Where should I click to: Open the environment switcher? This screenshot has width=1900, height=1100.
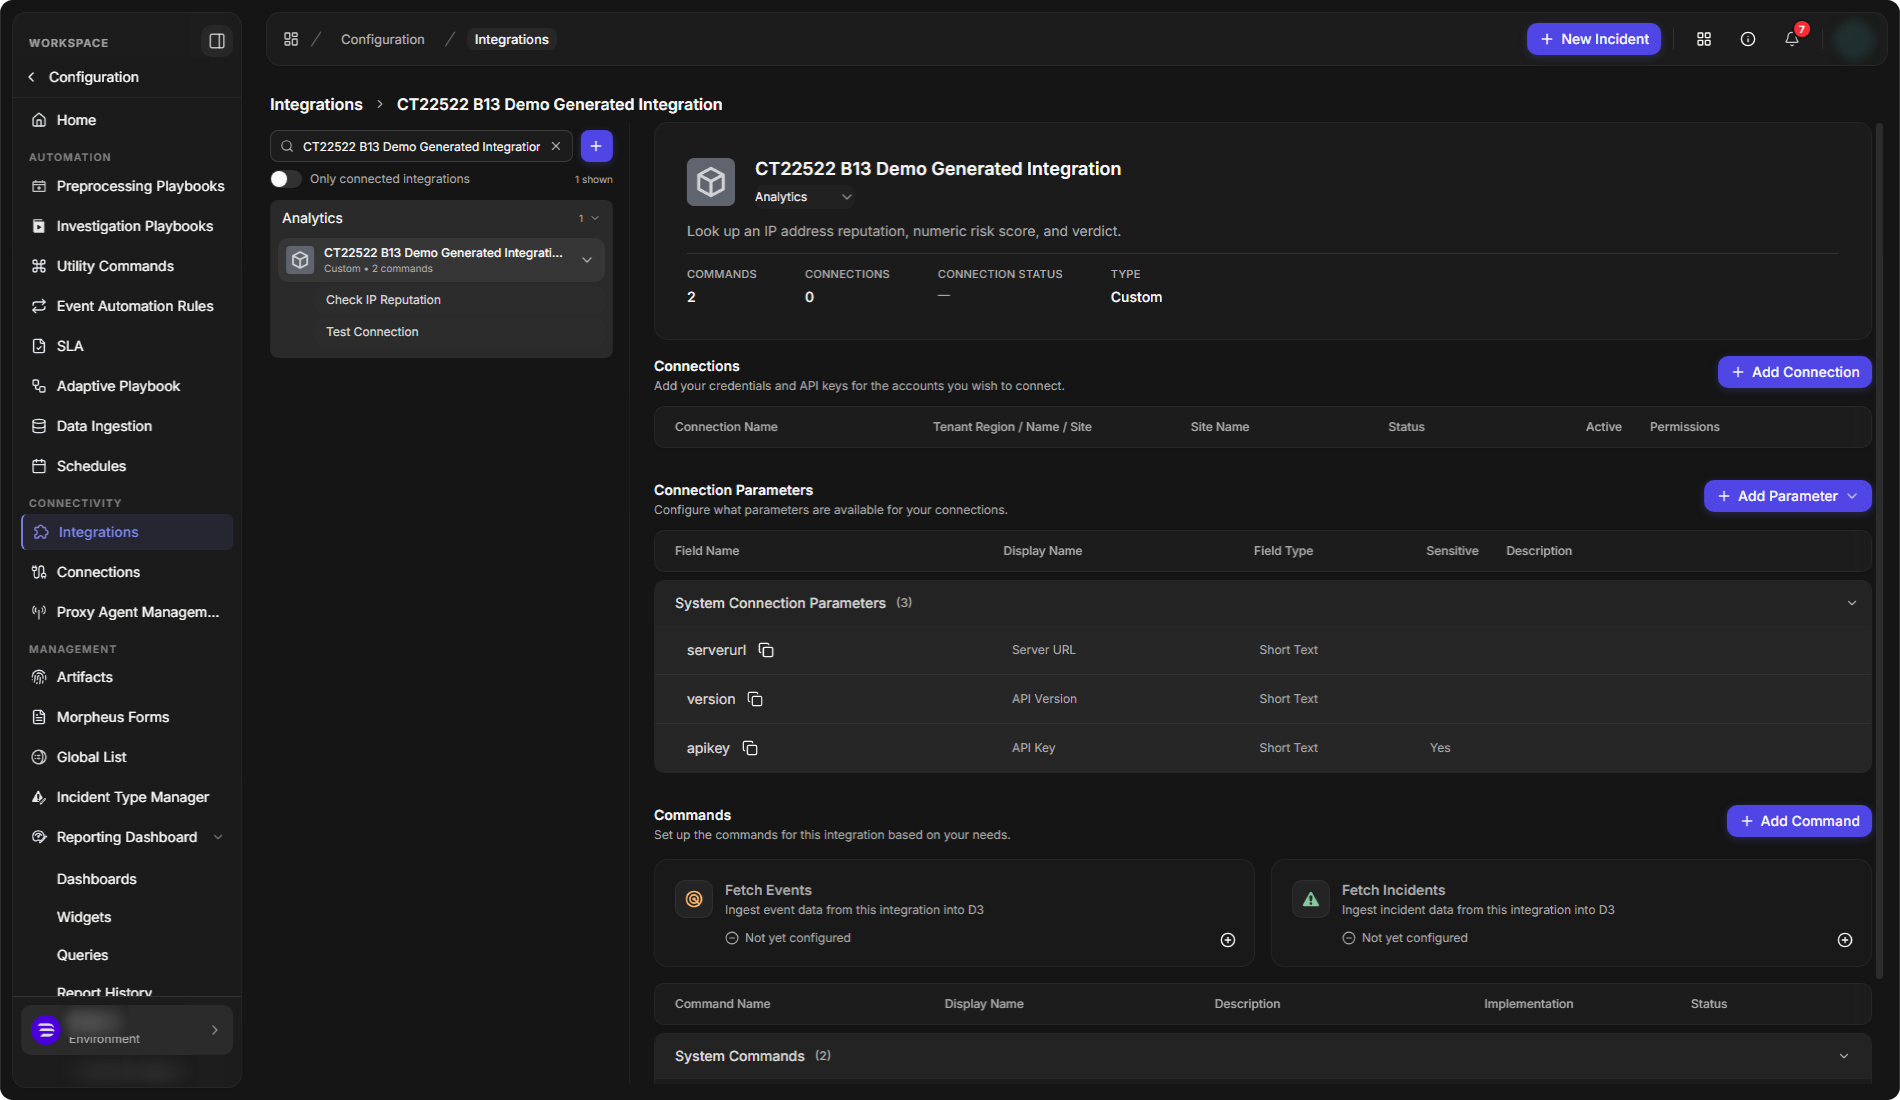(x=127, y=1030)
